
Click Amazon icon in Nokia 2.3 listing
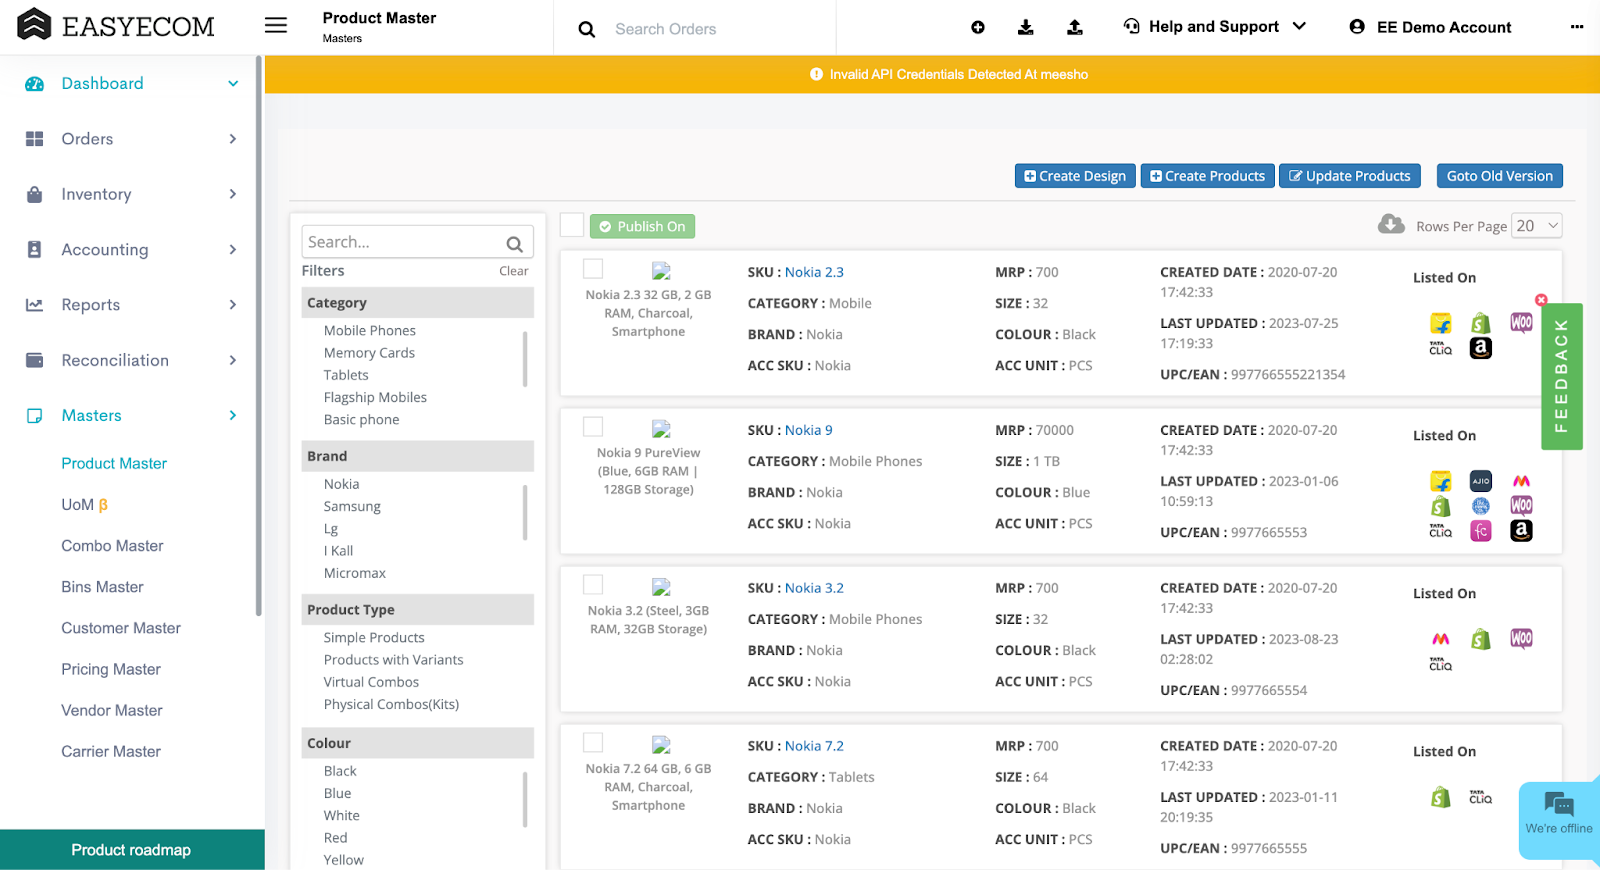[1481, 348]
